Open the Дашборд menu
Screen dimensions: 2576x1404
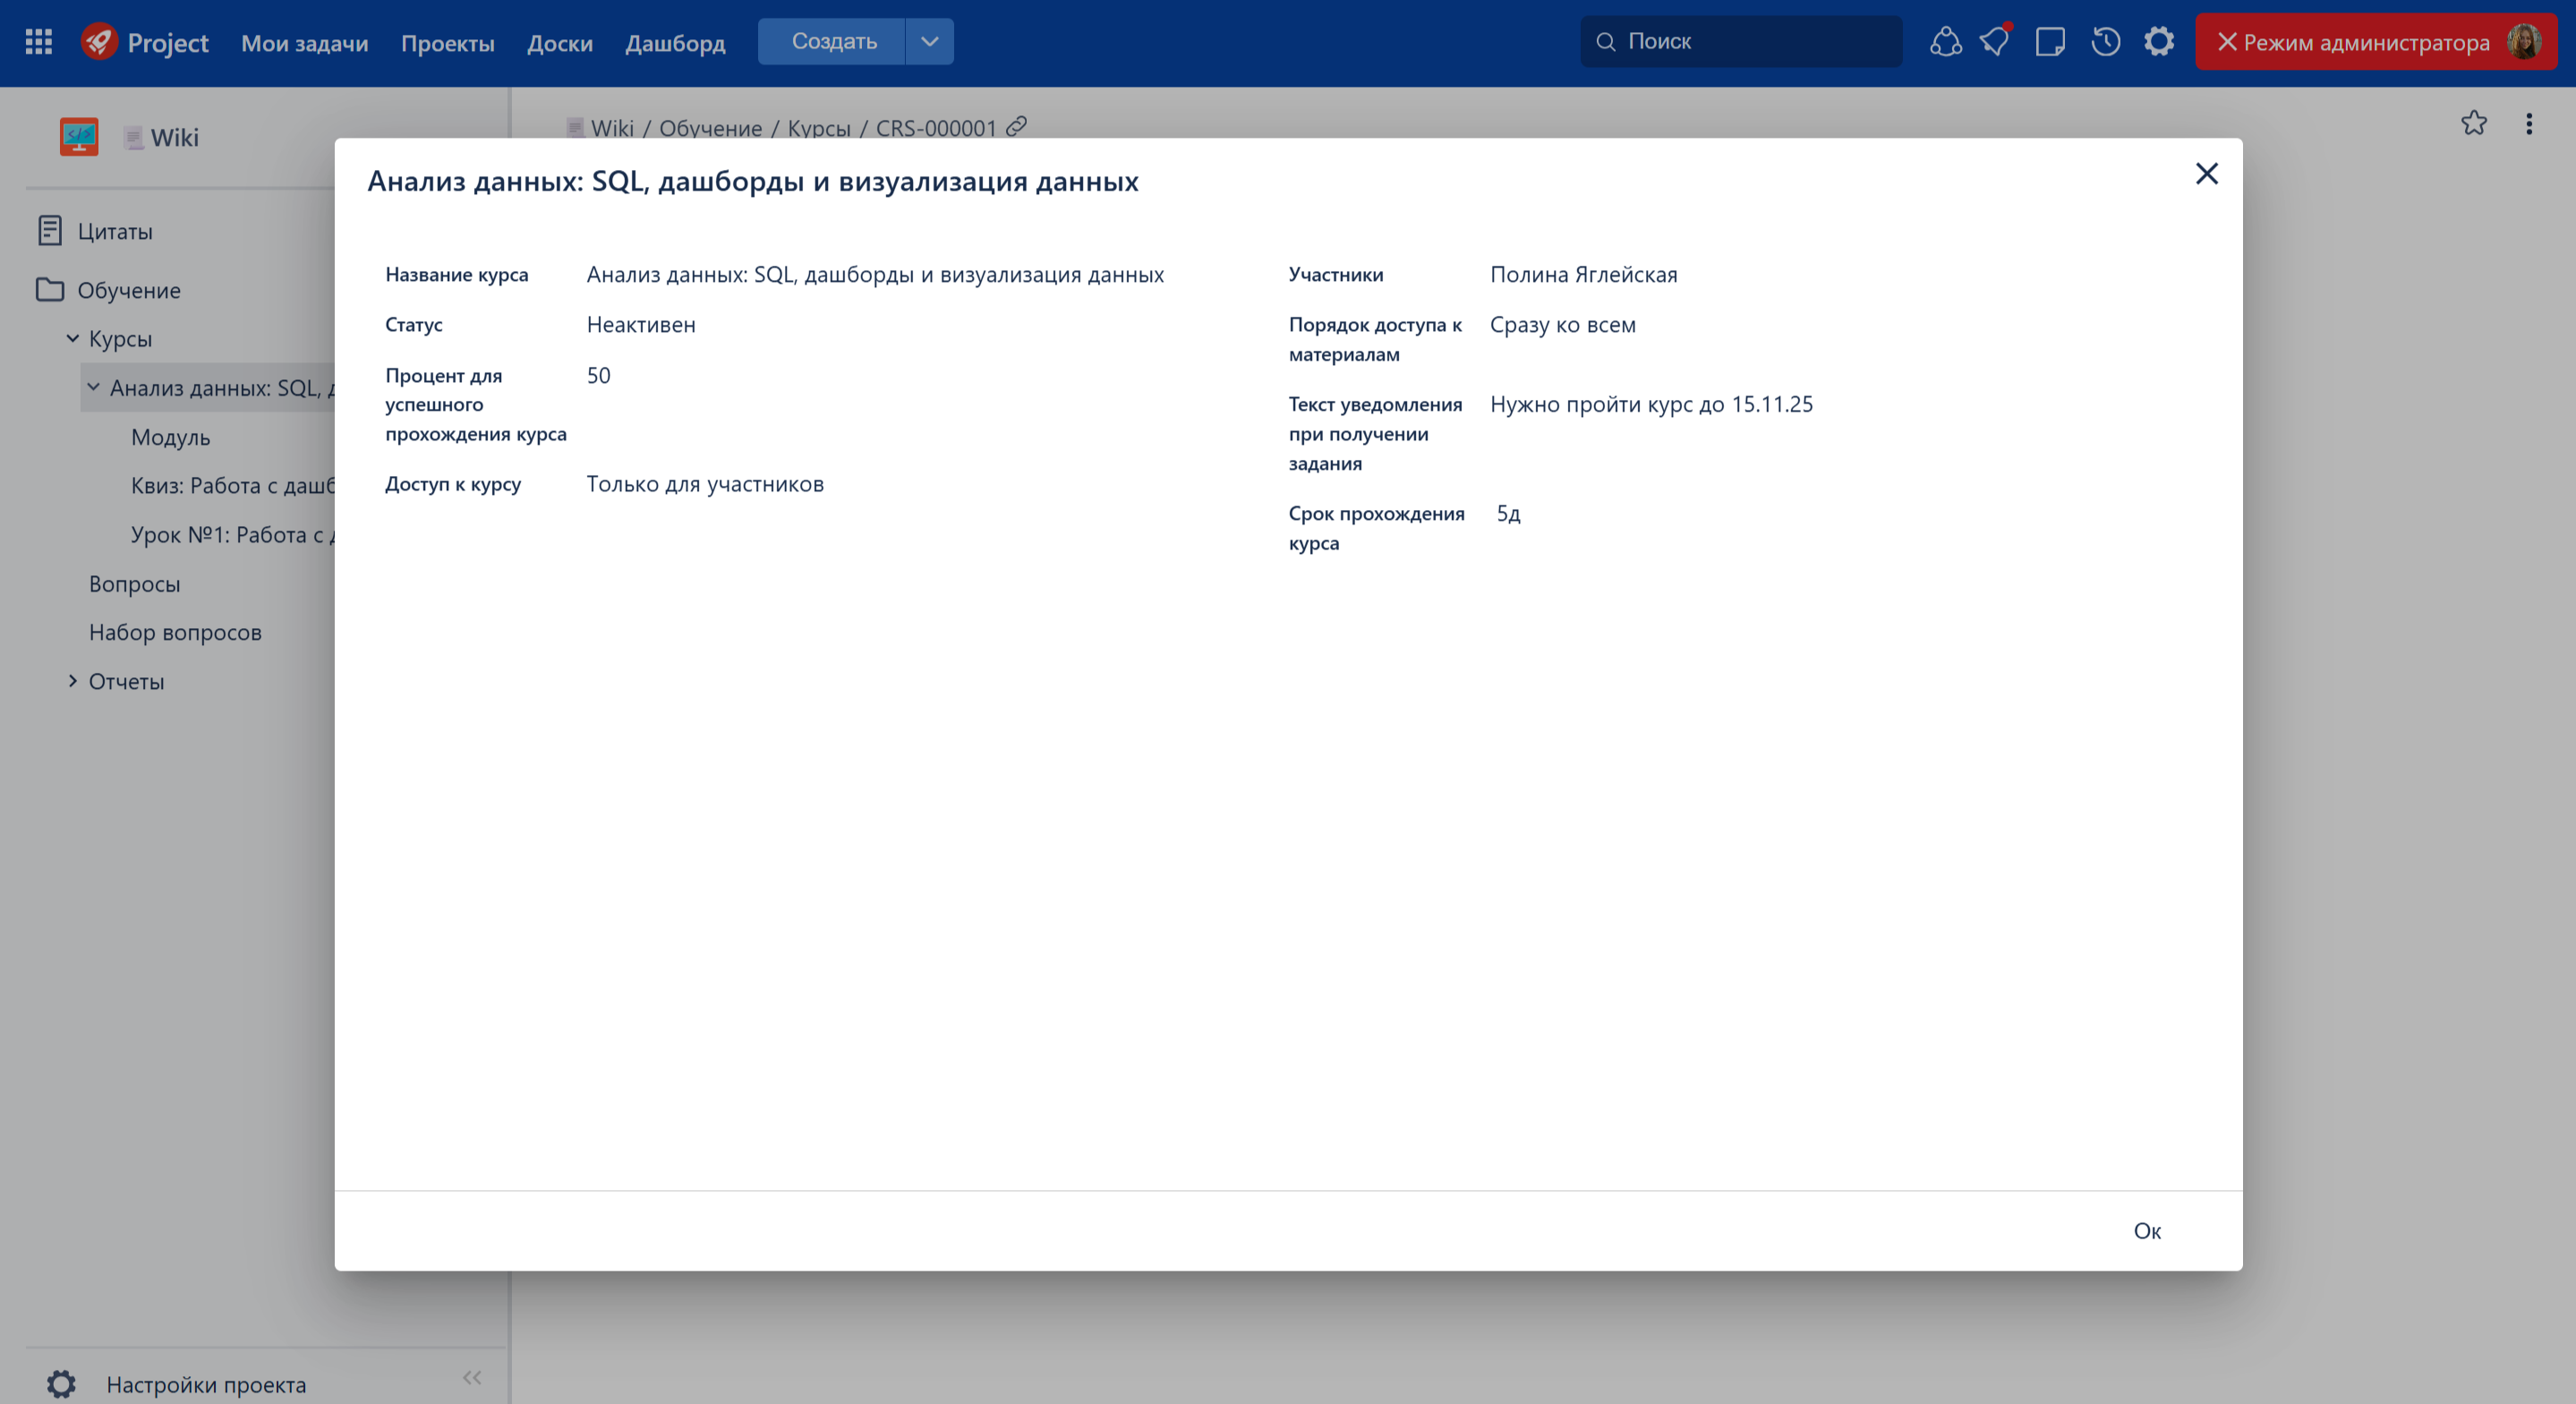click(x=675, y=43)
